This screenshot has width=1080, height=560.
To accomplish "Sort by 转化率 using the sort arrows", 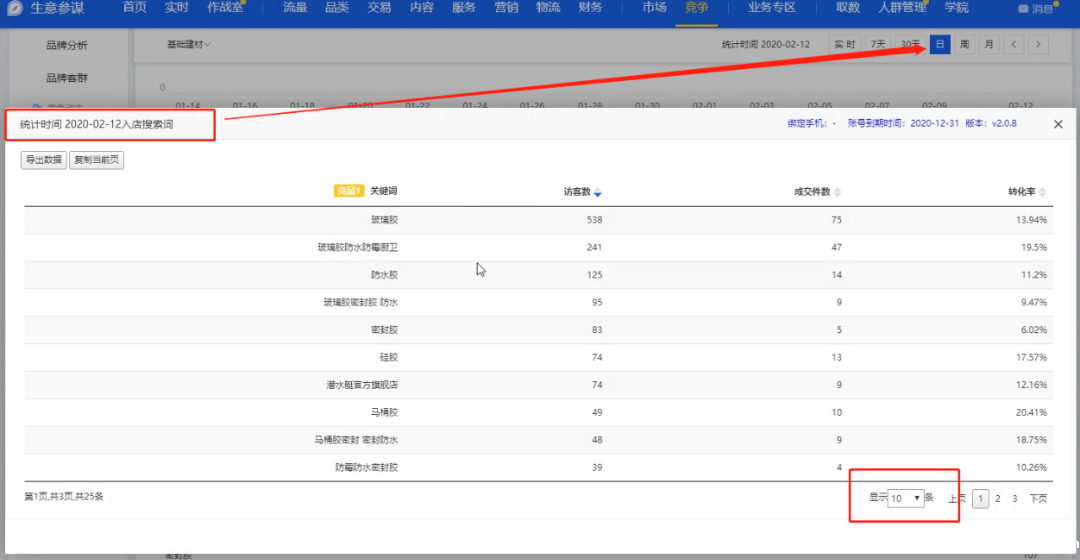I will point(1043,192).
